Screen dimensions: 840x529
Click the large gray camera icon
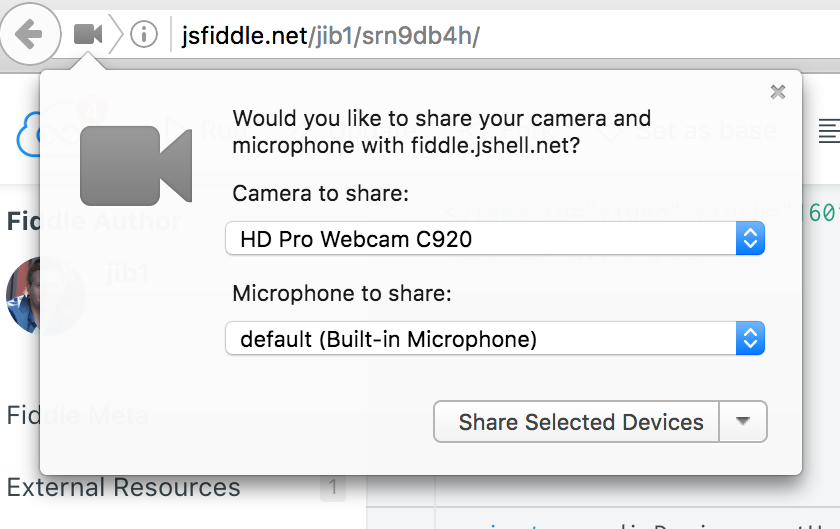[x=136, y=166]
